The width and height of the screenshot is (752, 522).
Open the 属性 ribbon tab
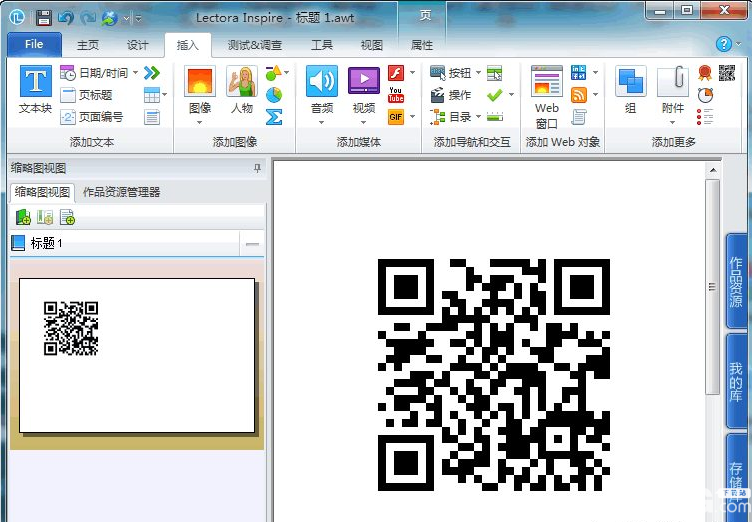coord(422,45)
